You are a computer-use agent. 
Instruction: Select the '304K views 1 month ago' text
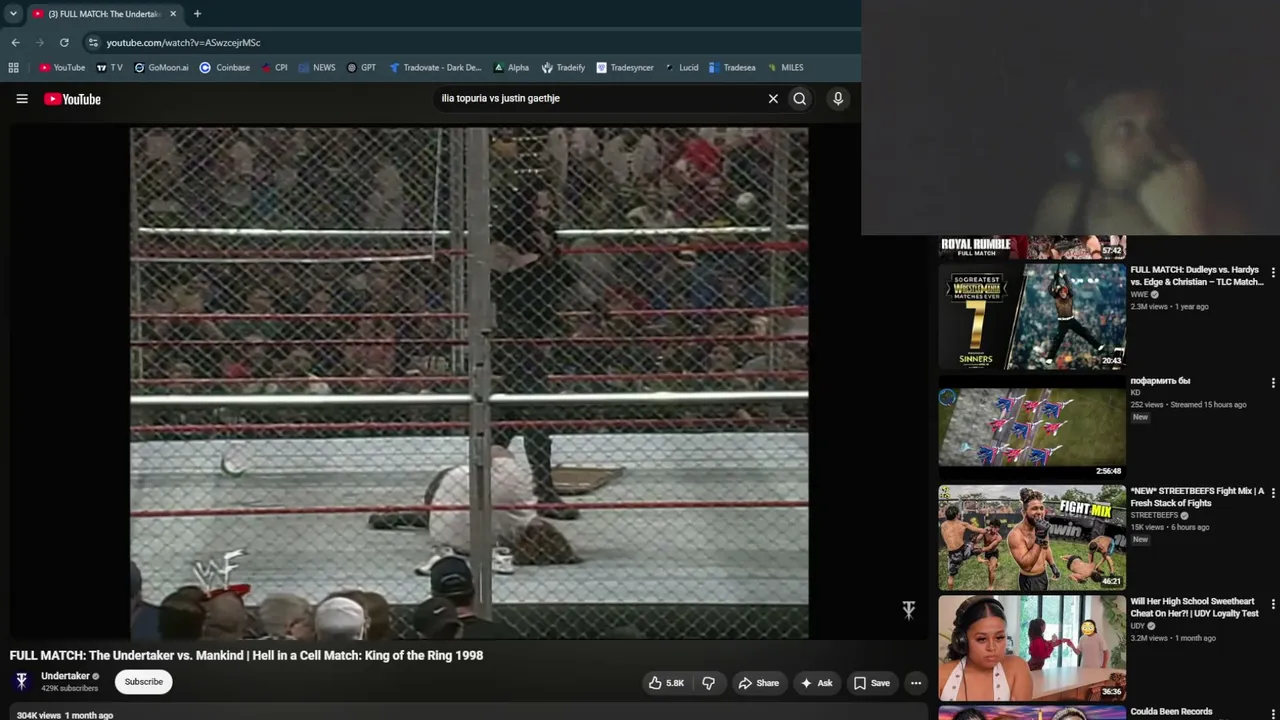pyautogui.click(x=65, y=715)
